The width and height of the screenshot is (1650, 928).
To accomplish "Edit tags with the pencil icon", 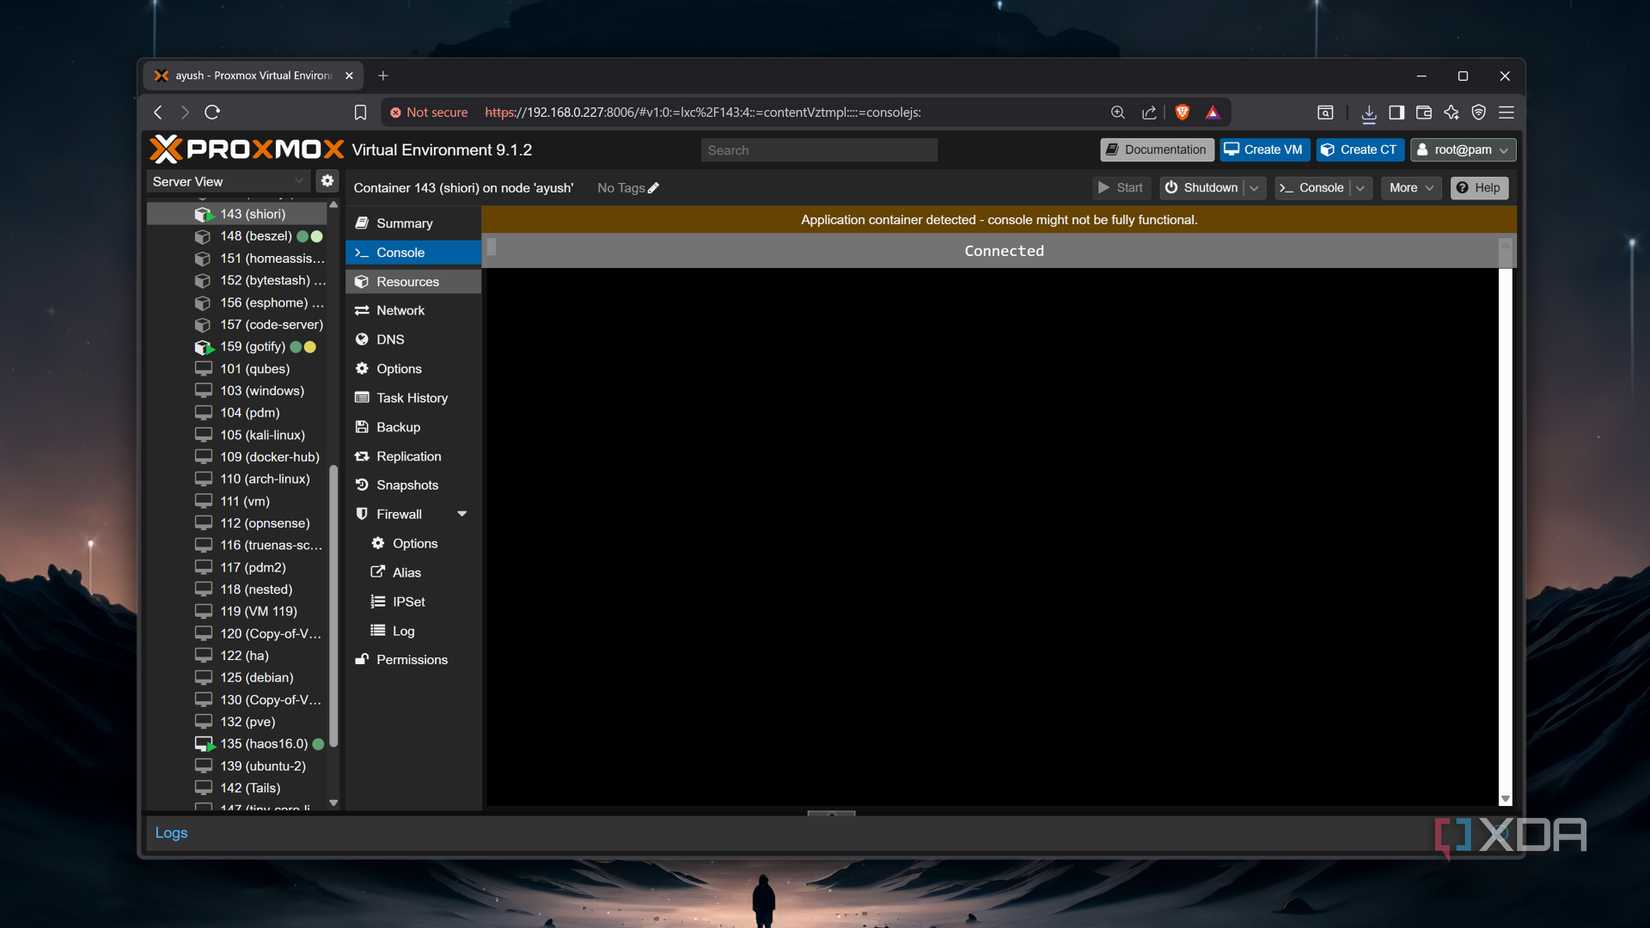I will (653, 188).
